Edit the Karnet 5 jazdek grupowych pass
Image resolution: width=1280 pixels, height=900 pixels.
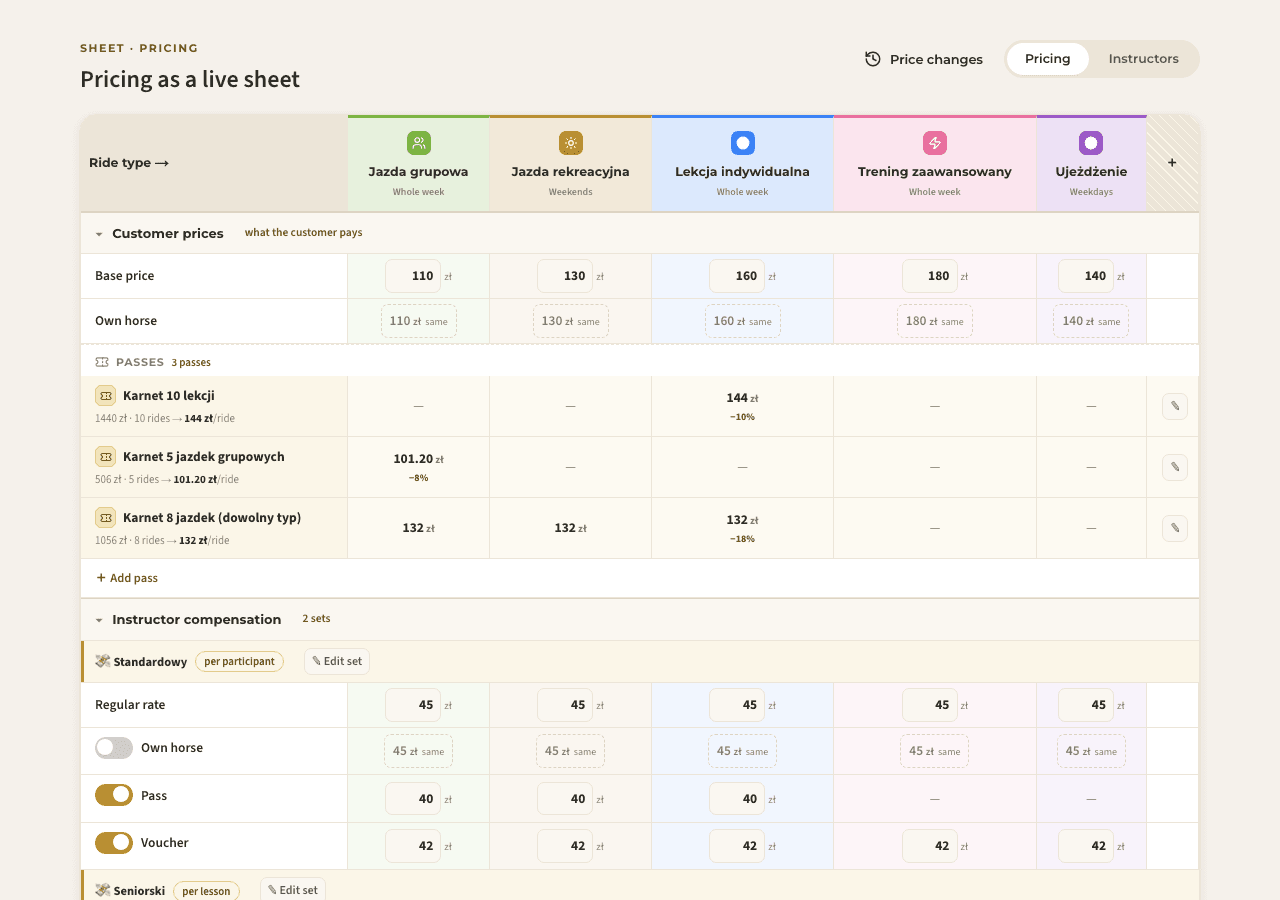1175,467
